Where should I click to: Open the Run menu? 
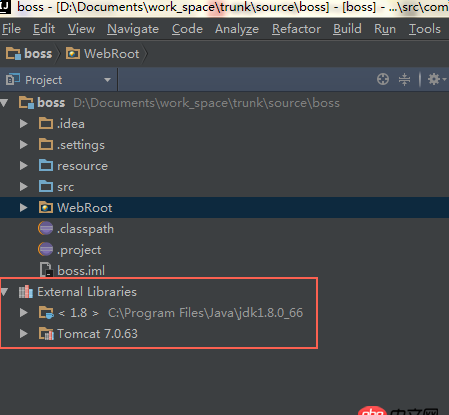385,29
